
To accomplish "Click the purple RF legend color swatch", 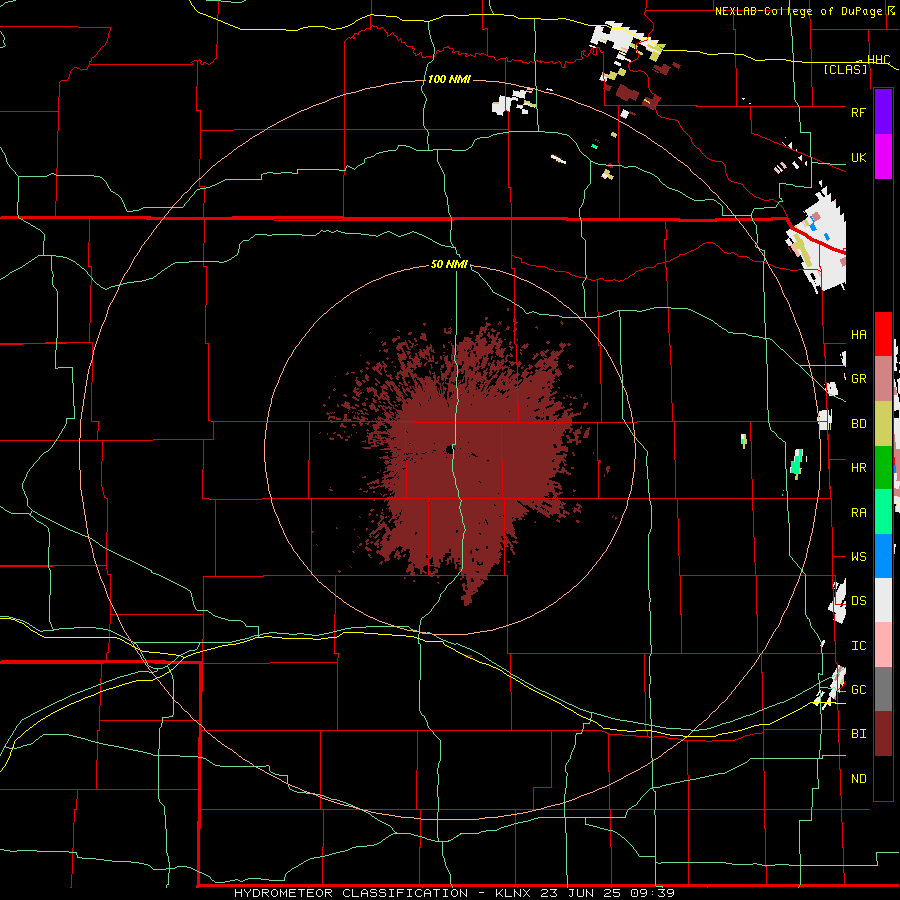I will coord(883,112).
